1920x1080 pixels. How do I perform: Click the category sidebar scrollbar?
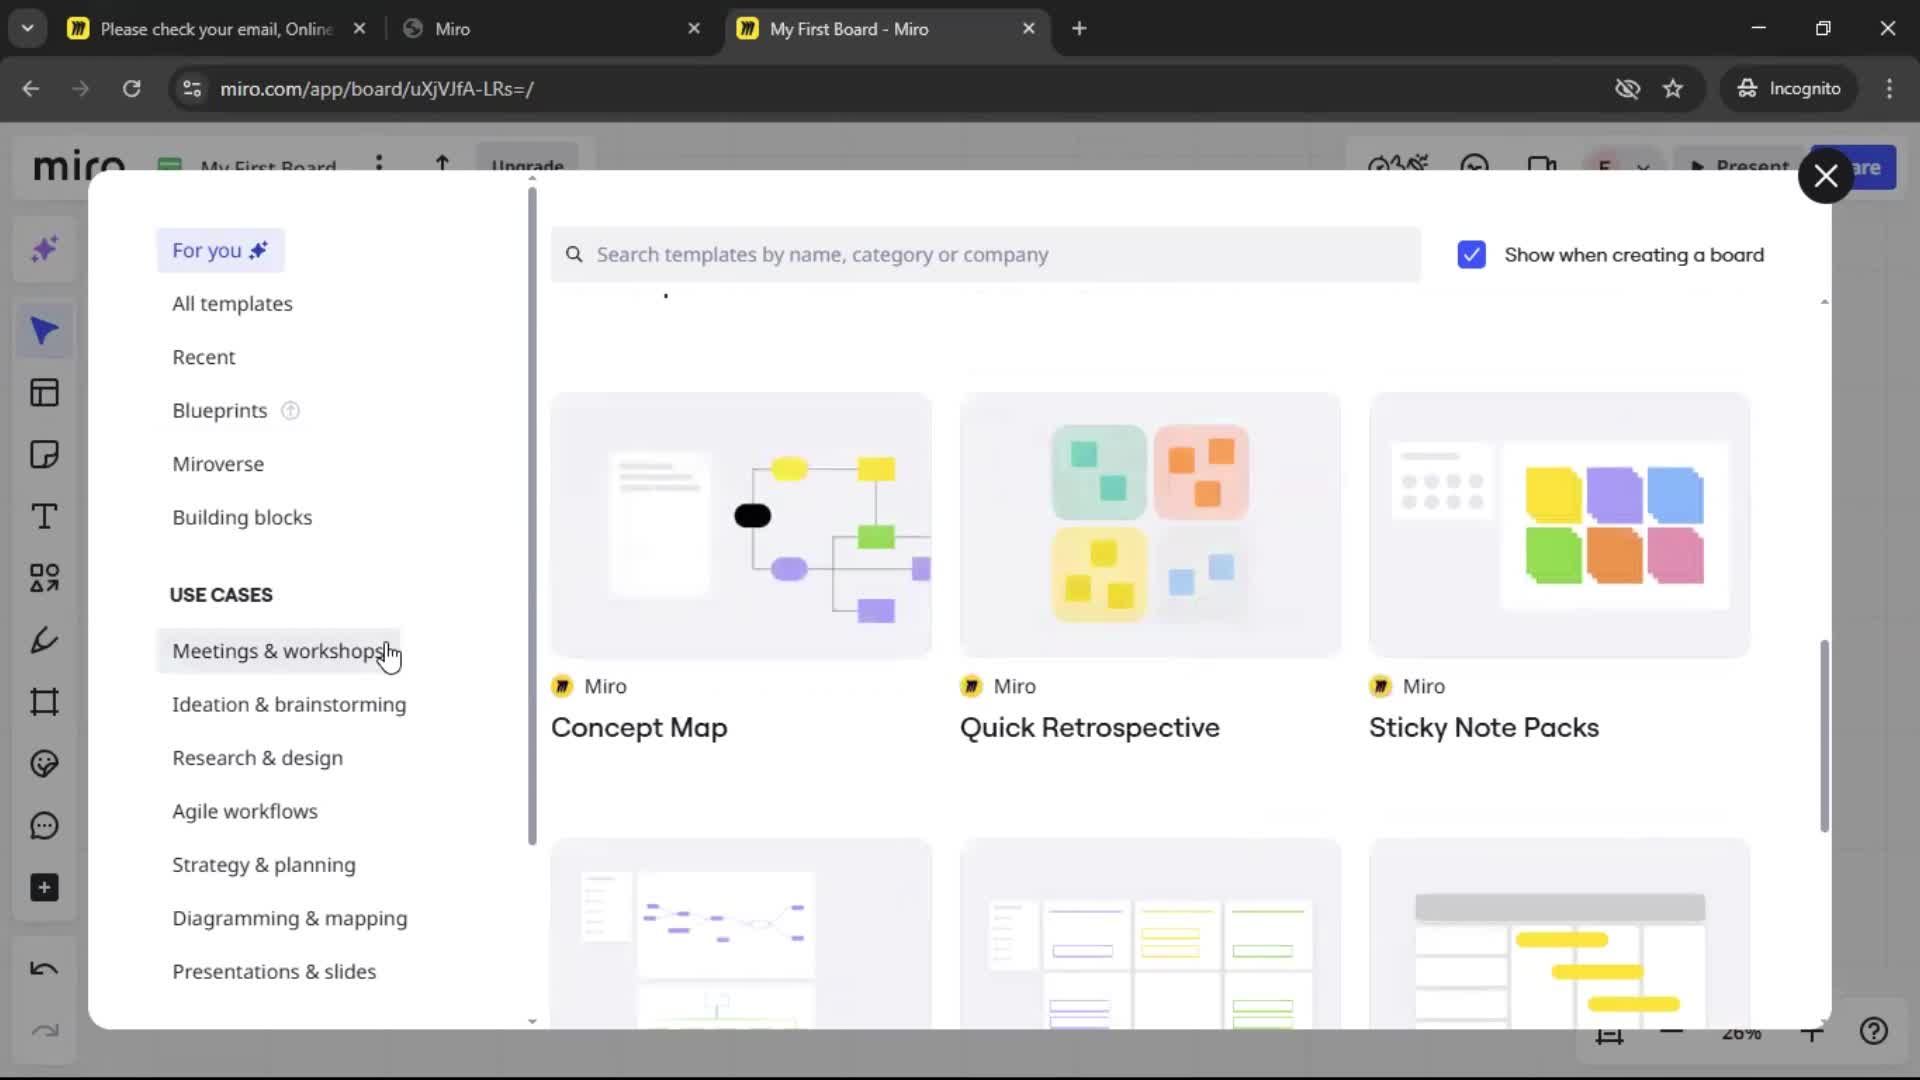pos(532,516)
